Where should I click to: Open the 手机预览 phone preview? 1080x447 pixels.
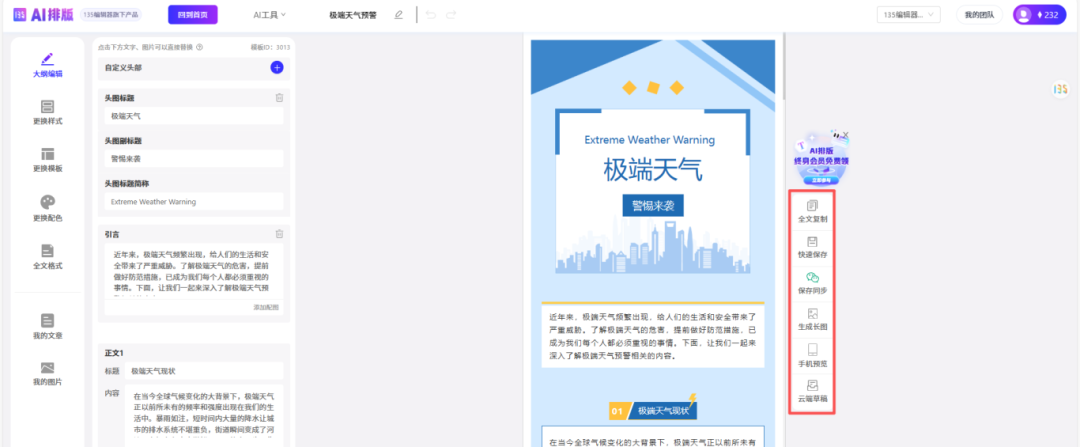pyautogui.click(x=812, y=355)
